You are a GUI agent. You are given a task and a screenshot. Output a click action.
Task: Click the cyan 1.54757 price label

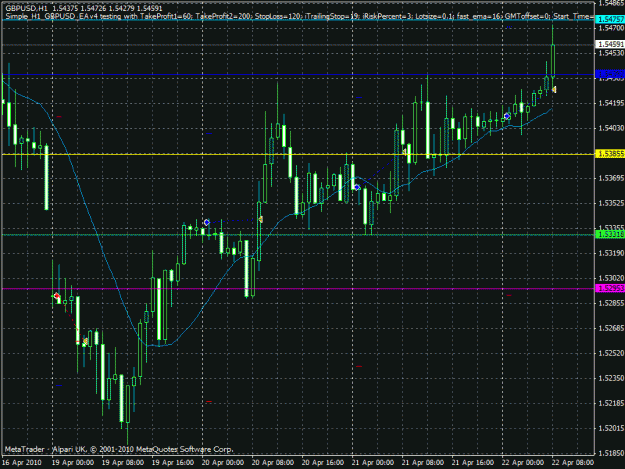[610, 19]
